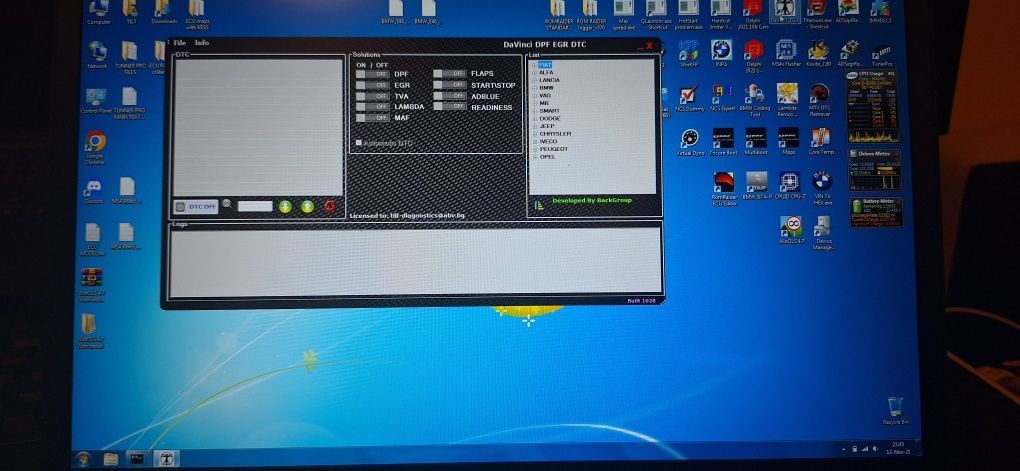Image resolution: width=1020 pixels, height=471 pixels.
Task: Open the File menu
Action: [180, 43]
